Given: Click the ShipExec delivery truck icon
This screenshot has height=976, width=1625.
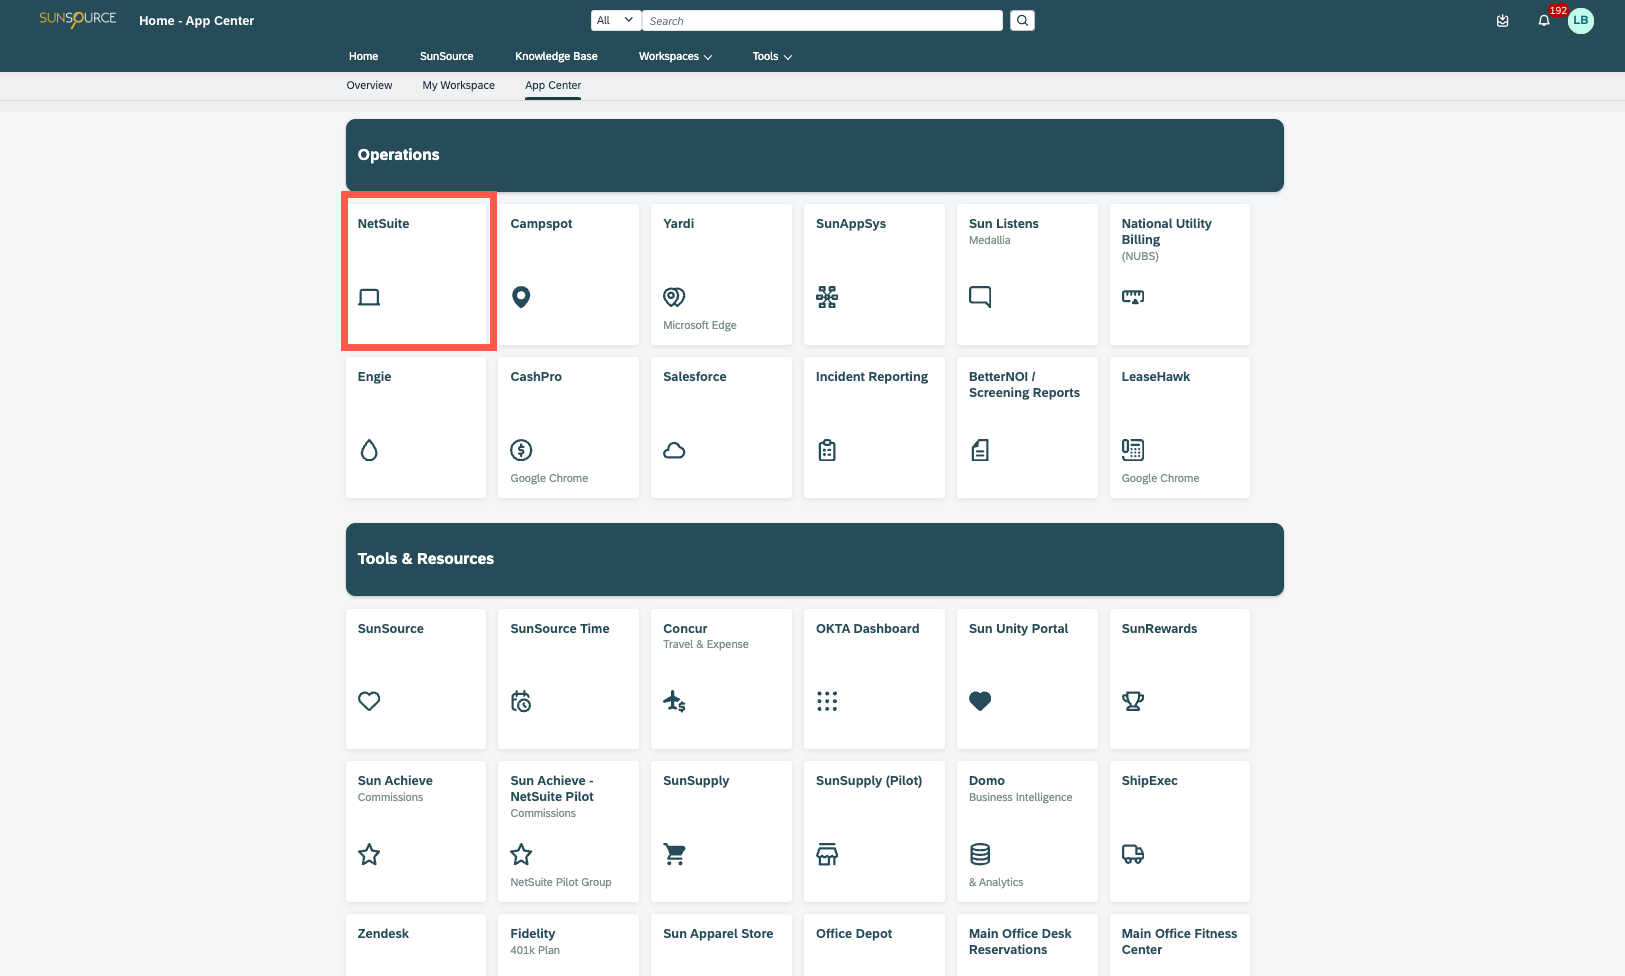Looking at the screenshot, I should [x=1133, y=854].
